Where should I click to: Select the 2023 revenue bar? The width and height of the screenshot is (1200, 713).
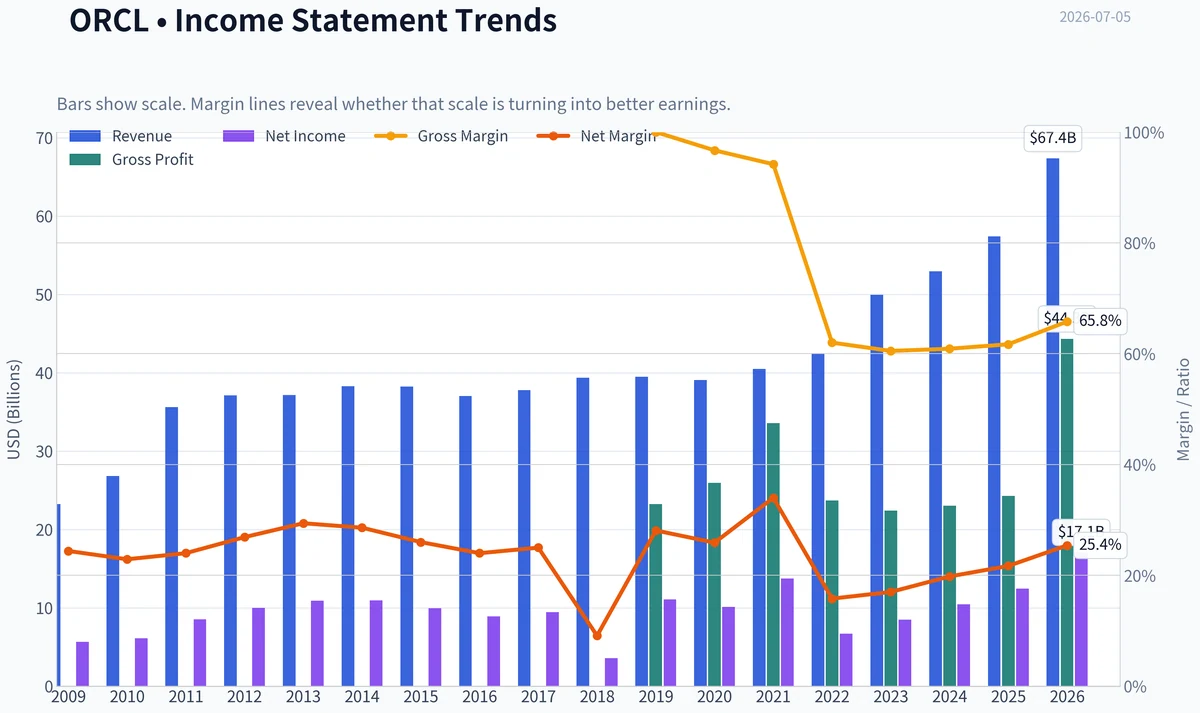point(877,490)
